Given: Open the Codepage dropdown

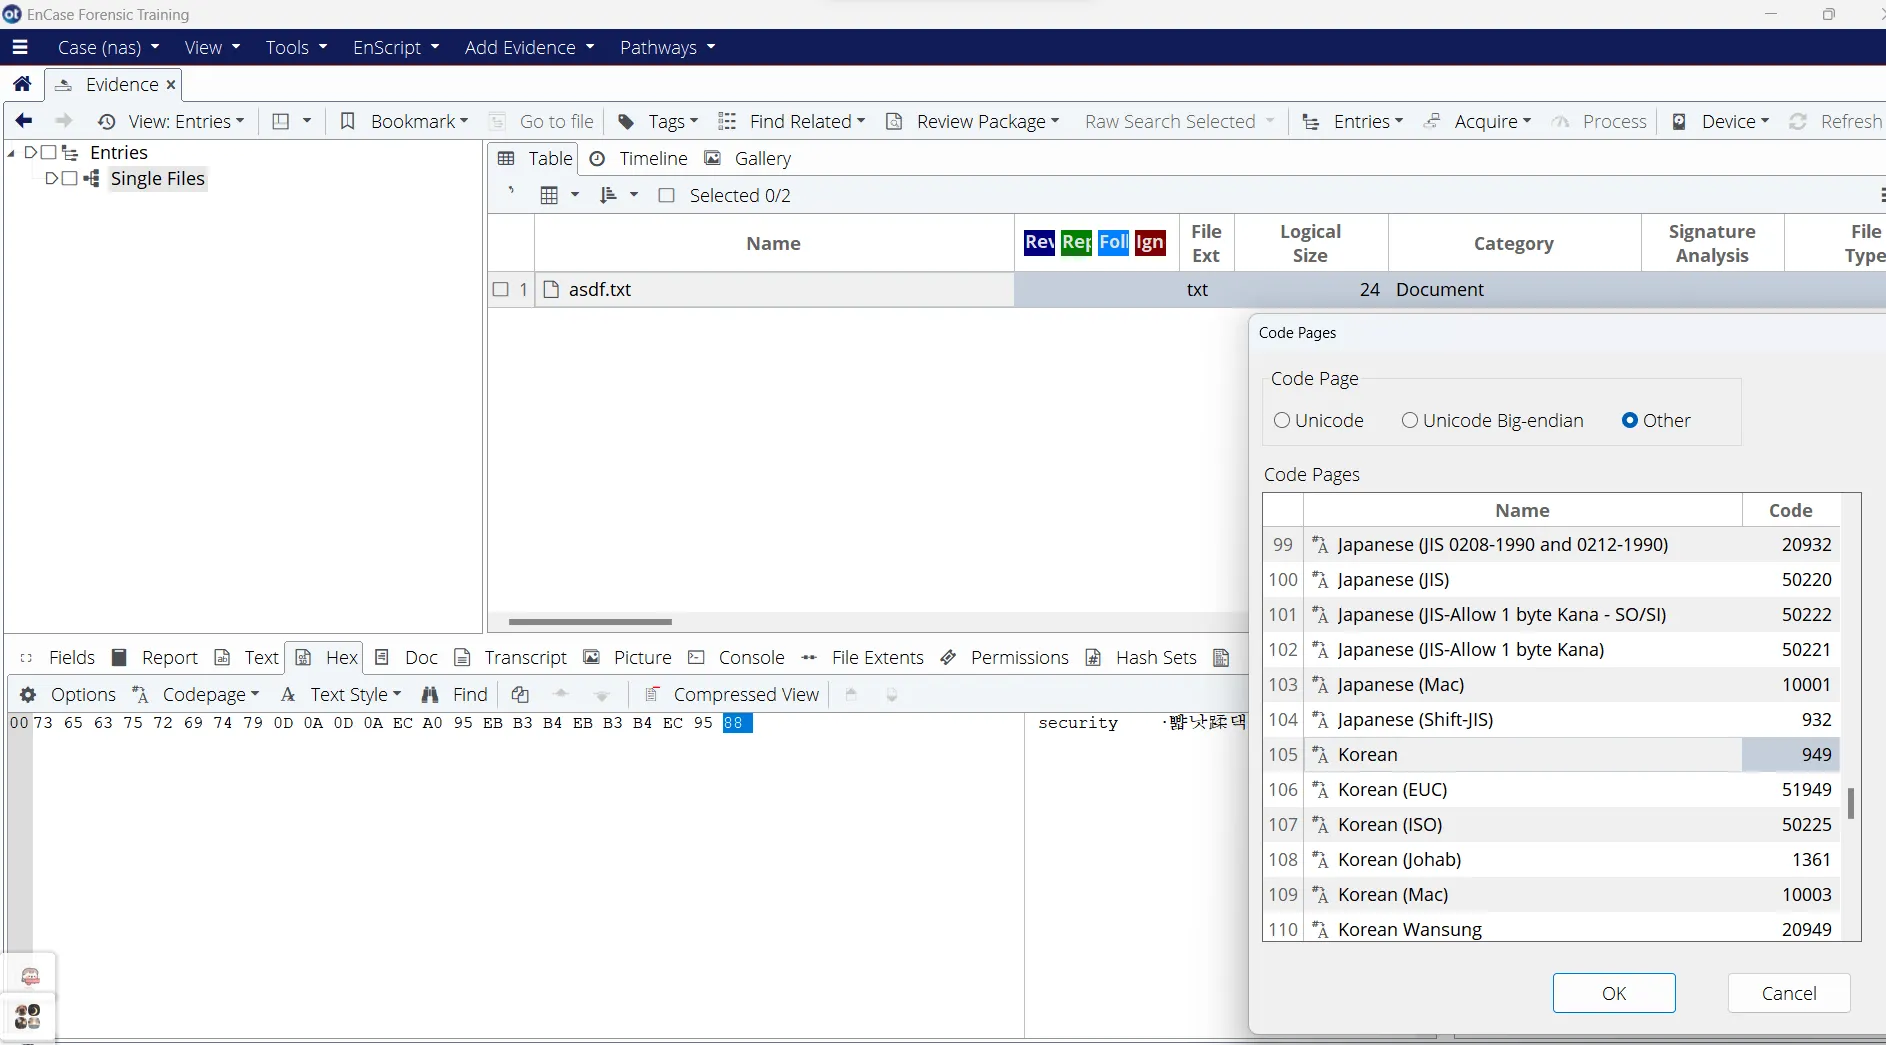Looking at the screenshot, I should pyautogui.click(x=196, y=694).
